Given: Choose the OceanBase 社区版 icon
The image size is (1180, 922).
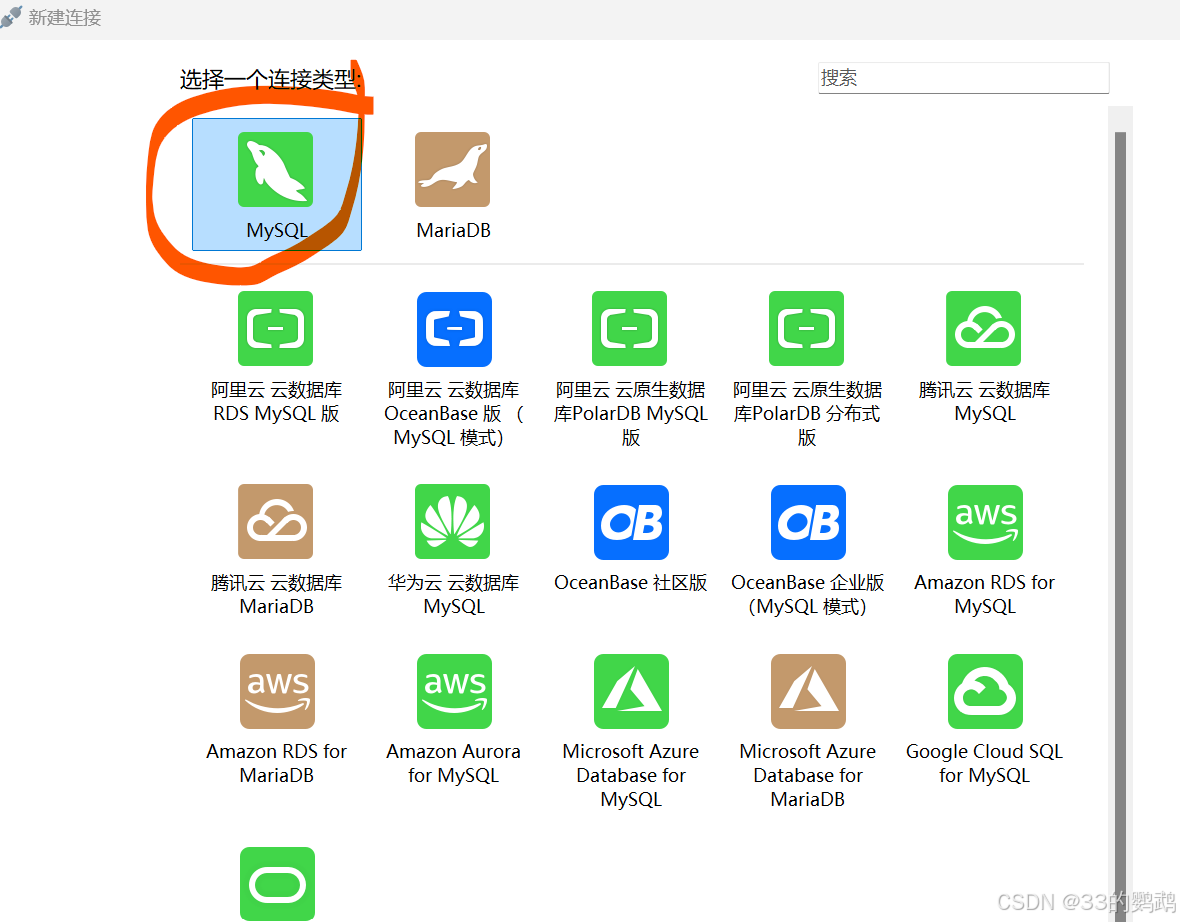Looking at the screenshot, I should click(x=631, y=522).
